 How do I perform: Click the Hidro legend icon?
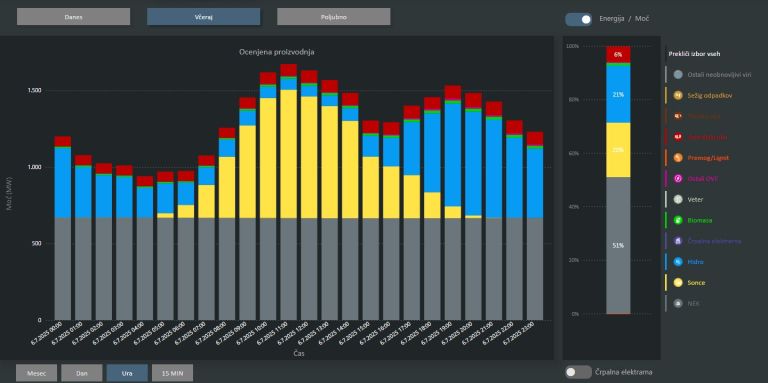(678, 262)
